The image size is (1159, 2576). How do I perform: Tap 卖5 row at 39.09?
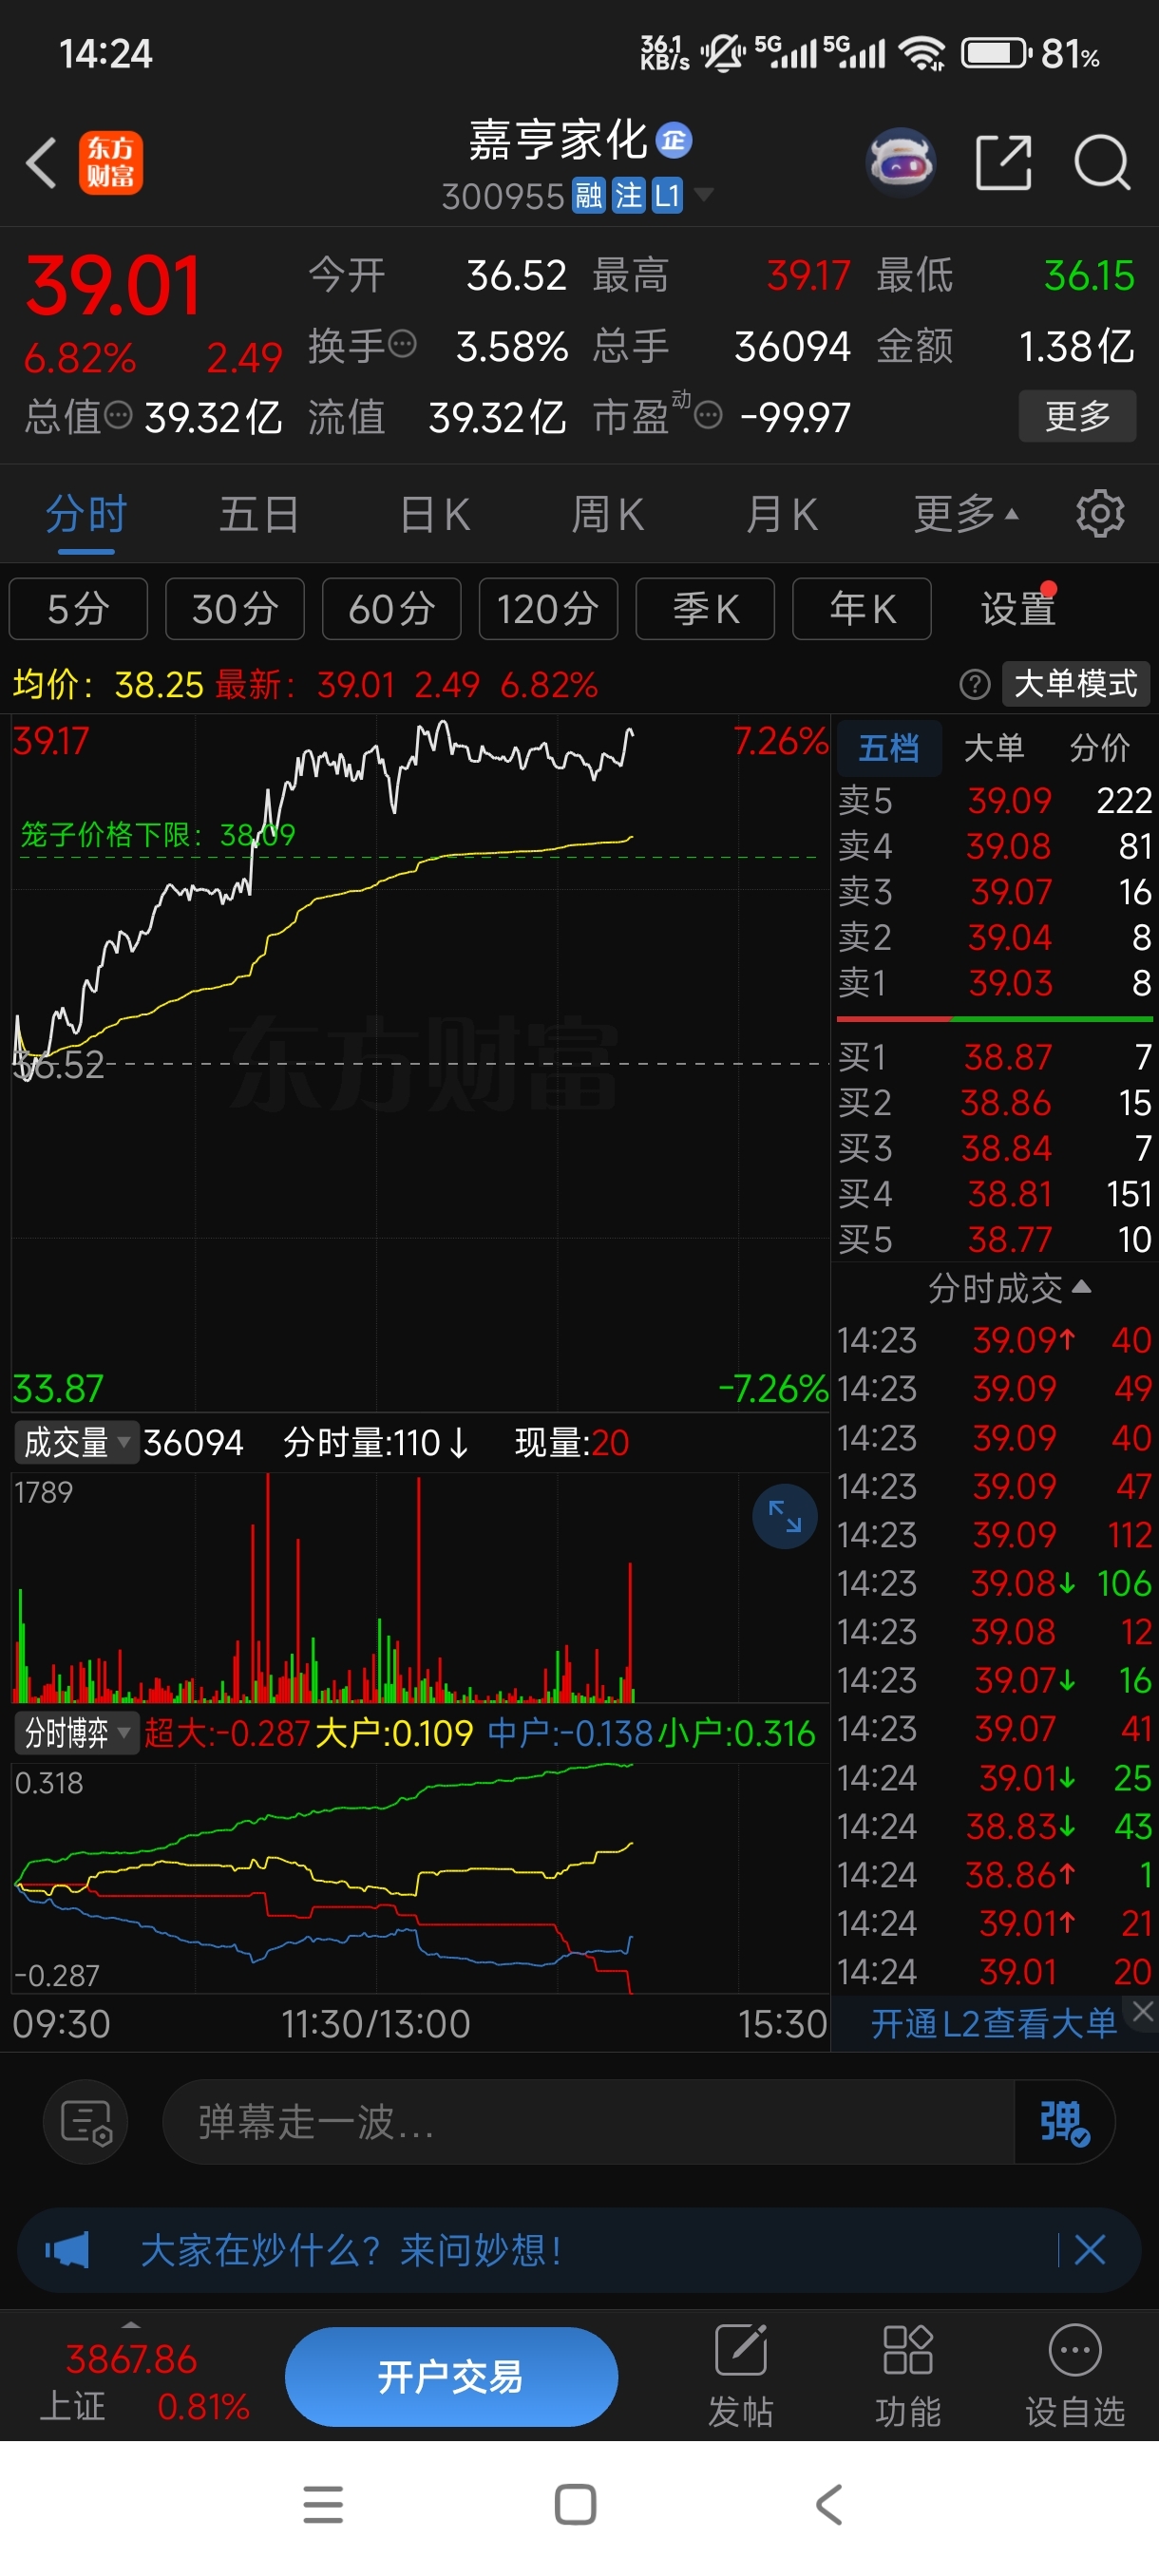click(x=995, y=800)
